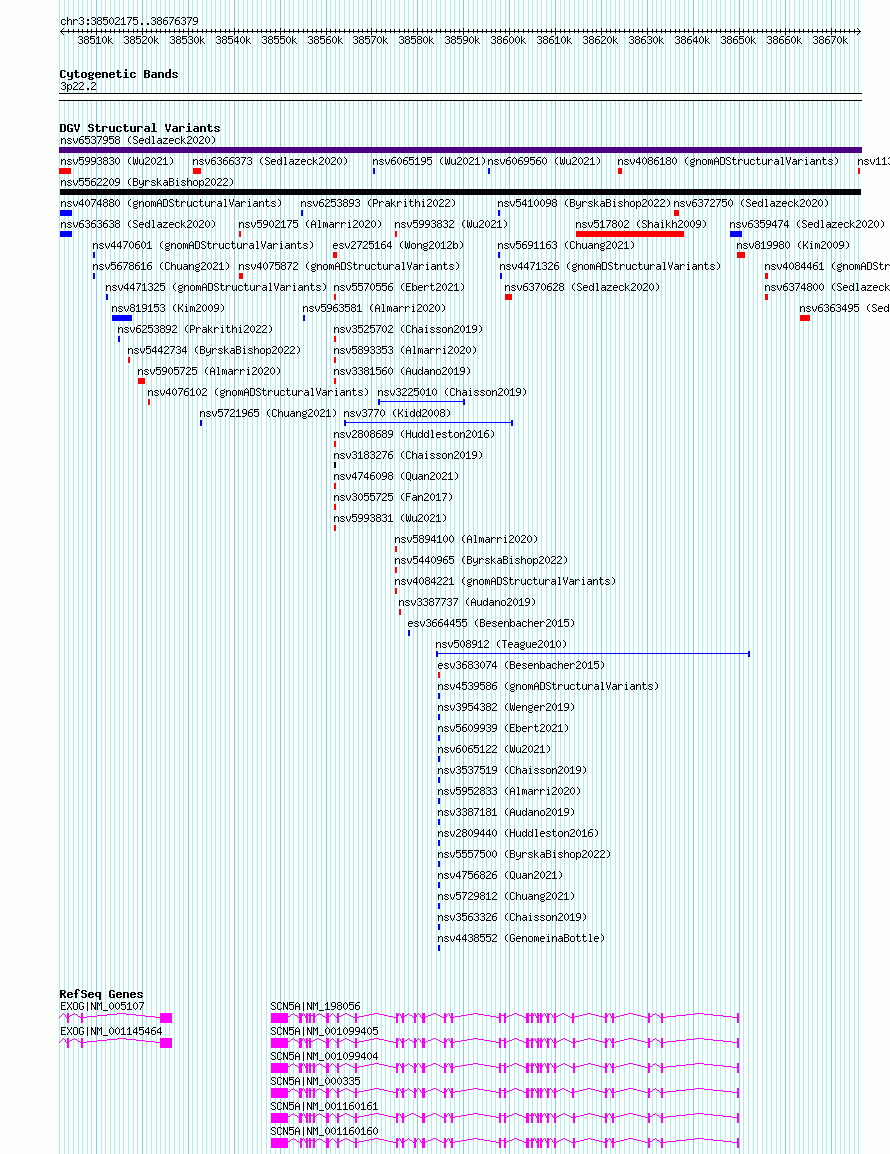Click nsv6363638 (Sedlazeck2020) label
The image size is (890, 1154).
[x=138, y=224]
